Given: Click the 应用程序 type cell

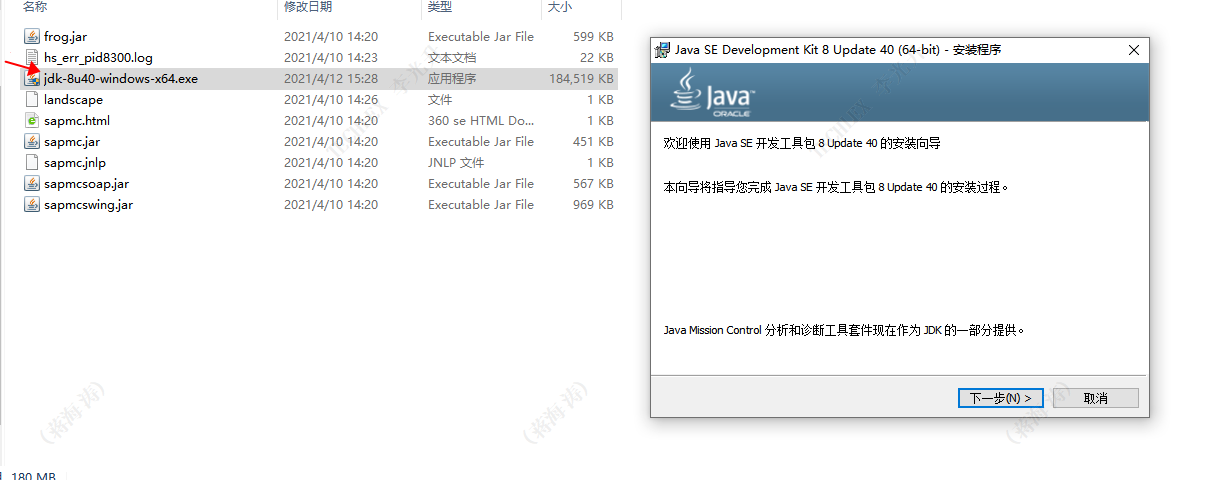Looking at the screenshot, I should tap(452, 79).
